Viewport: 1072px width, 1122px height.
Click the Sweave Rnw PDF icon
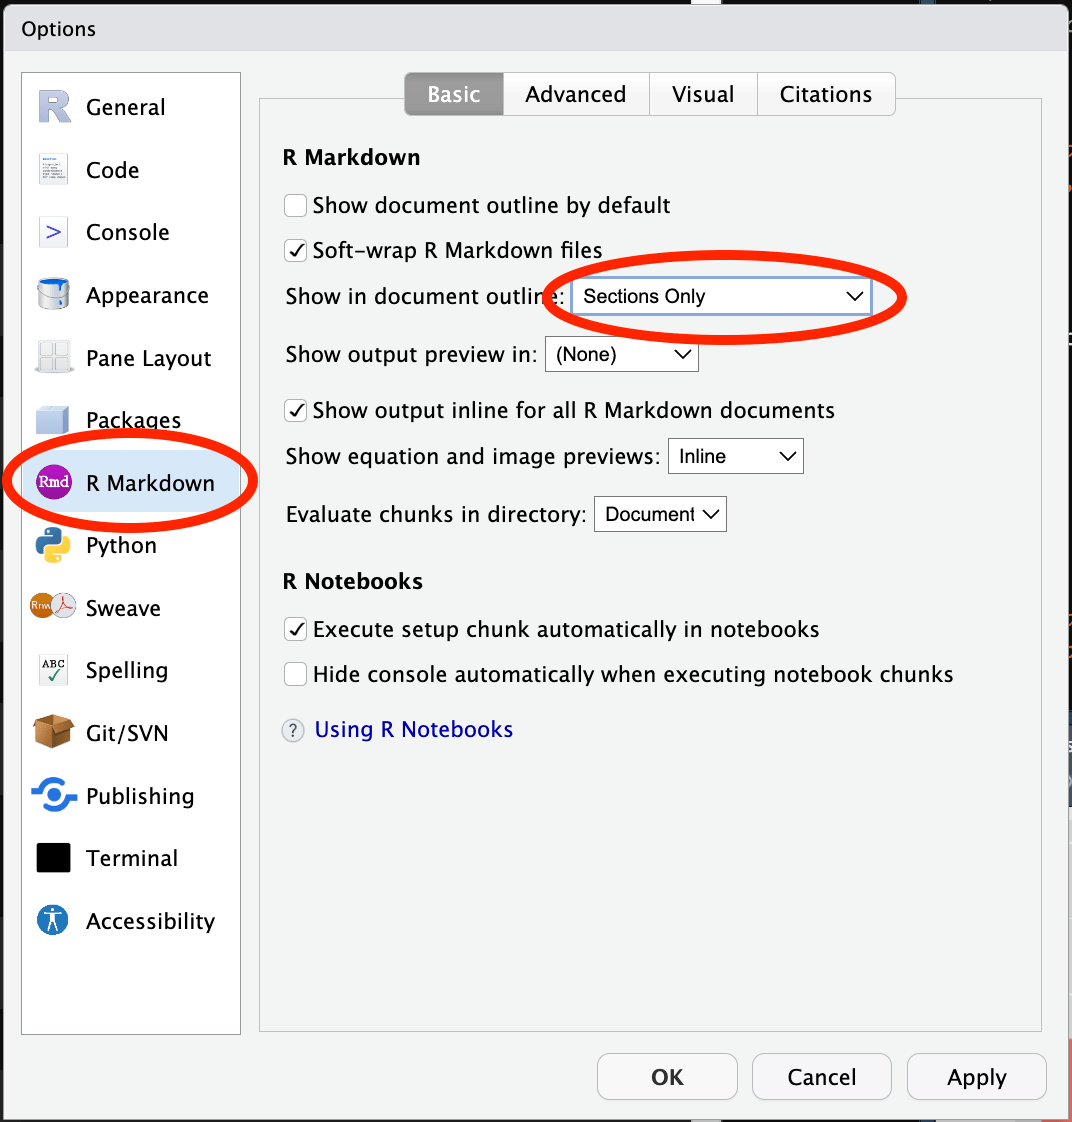pos(54,607)
